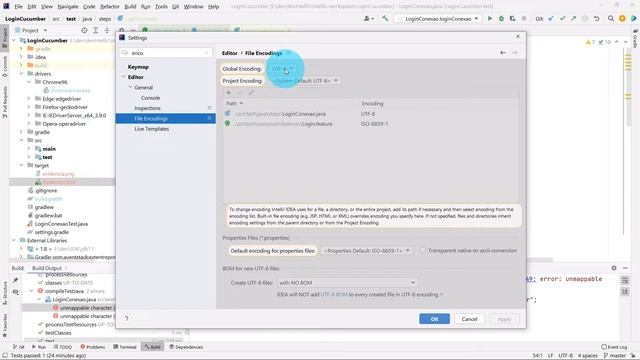Open Favorites tool window on left strip

4,325
